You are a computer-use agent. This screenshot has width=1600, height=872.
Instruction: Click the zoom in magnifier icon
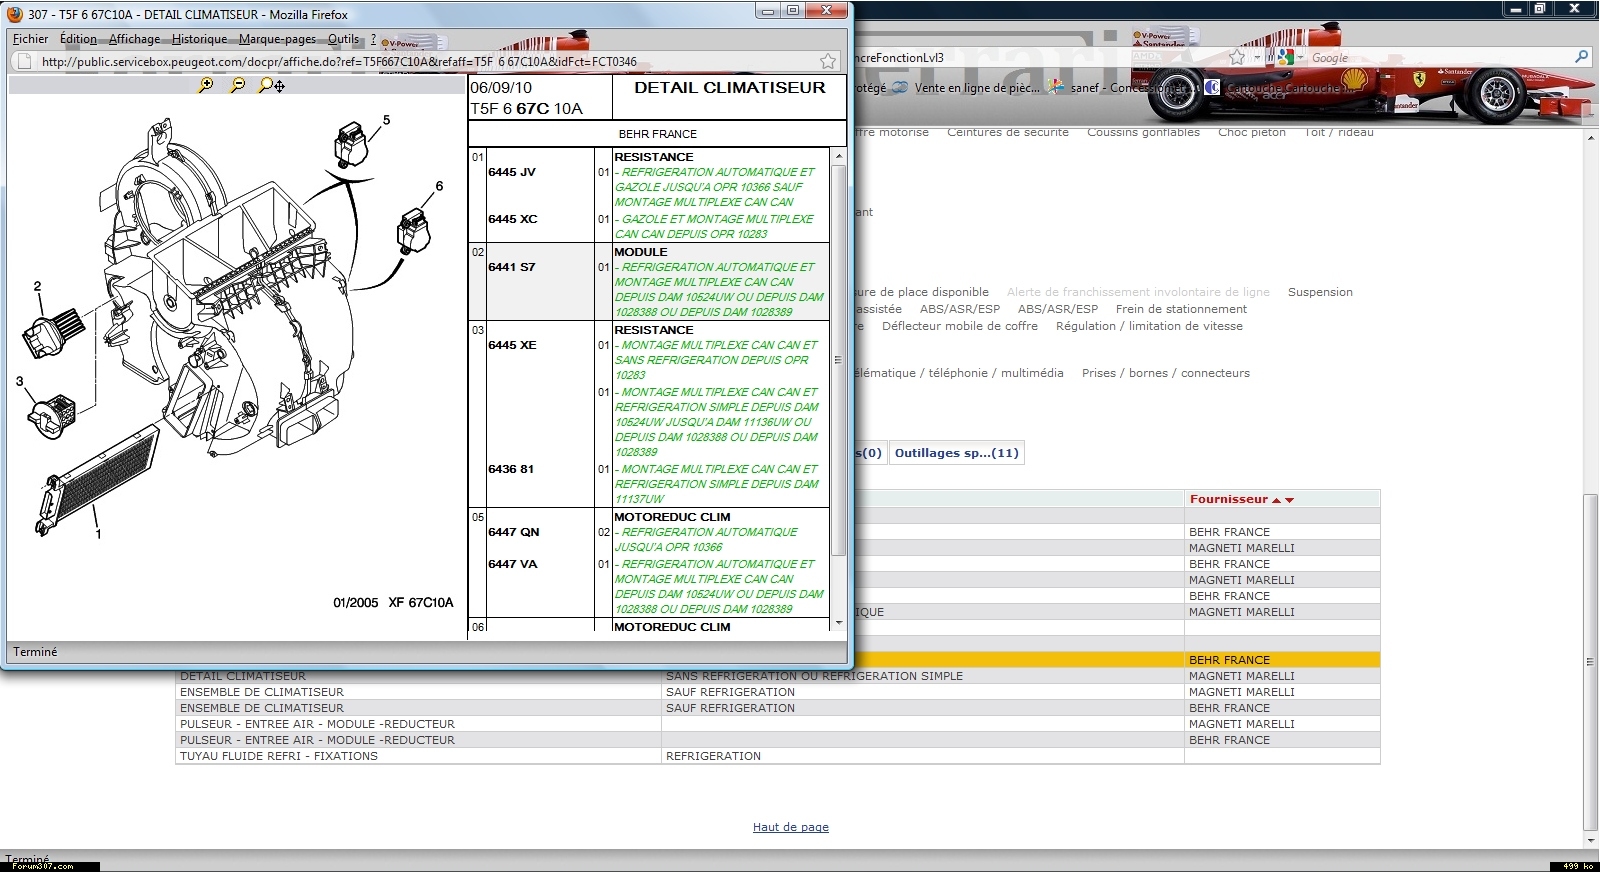click(206, 85)
